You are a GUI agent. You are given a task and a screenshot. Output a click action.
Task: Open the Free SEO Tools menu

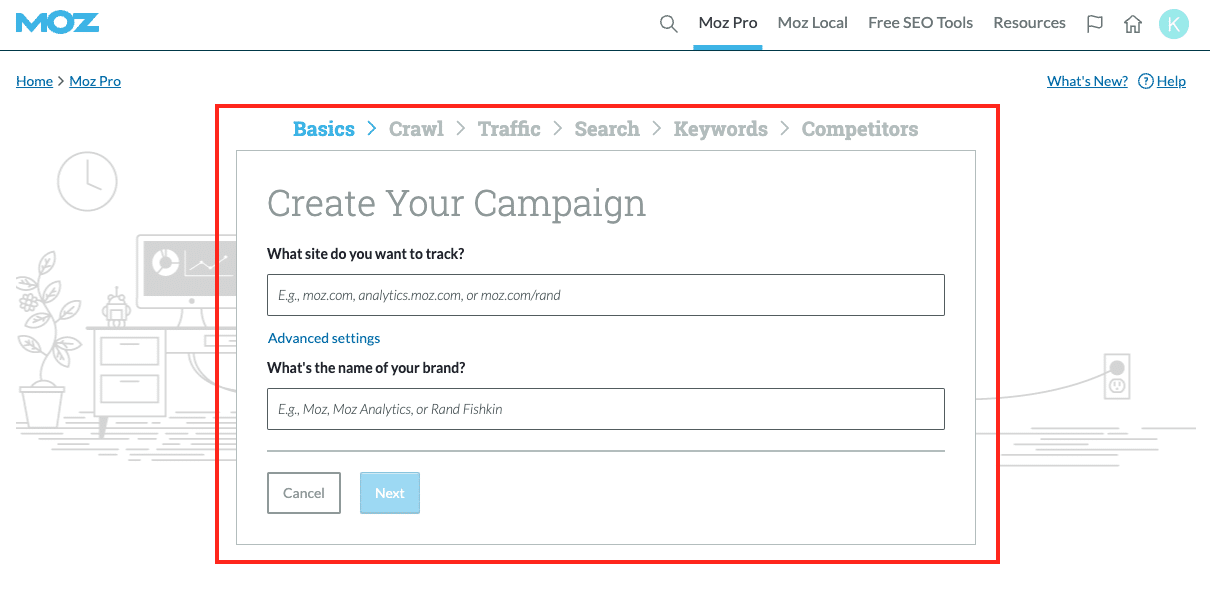tap(920, 23)
